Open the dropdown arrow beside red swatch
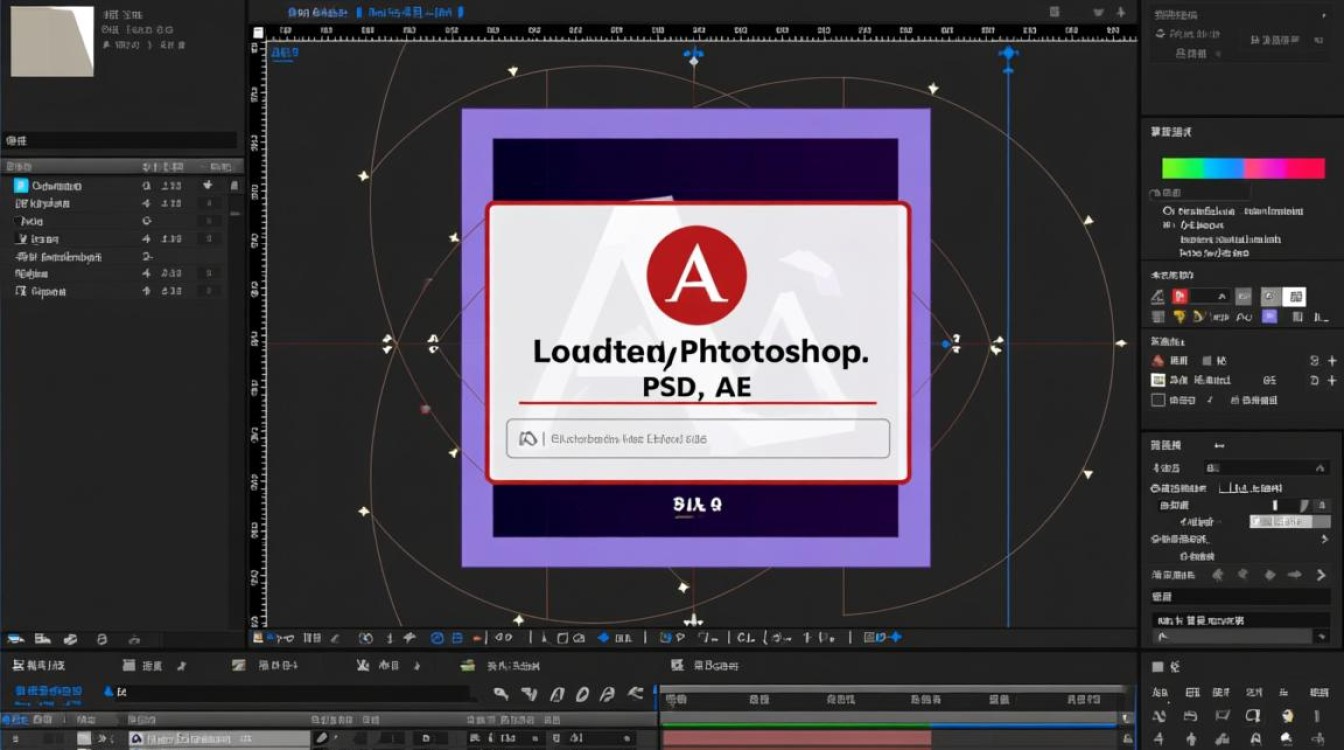The width and height of the screenshot is (1344, 750). [1222, 296]
